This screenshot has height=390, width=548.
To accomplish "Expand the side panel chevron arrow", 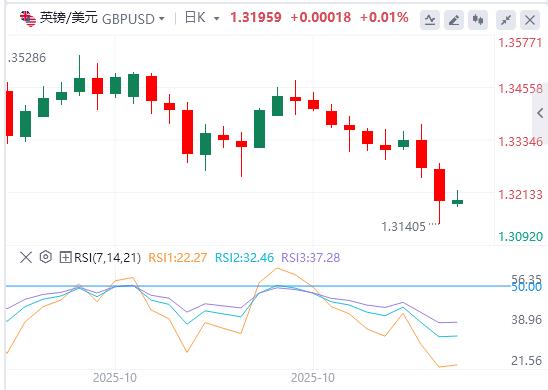I will click(x=540, y=113).
